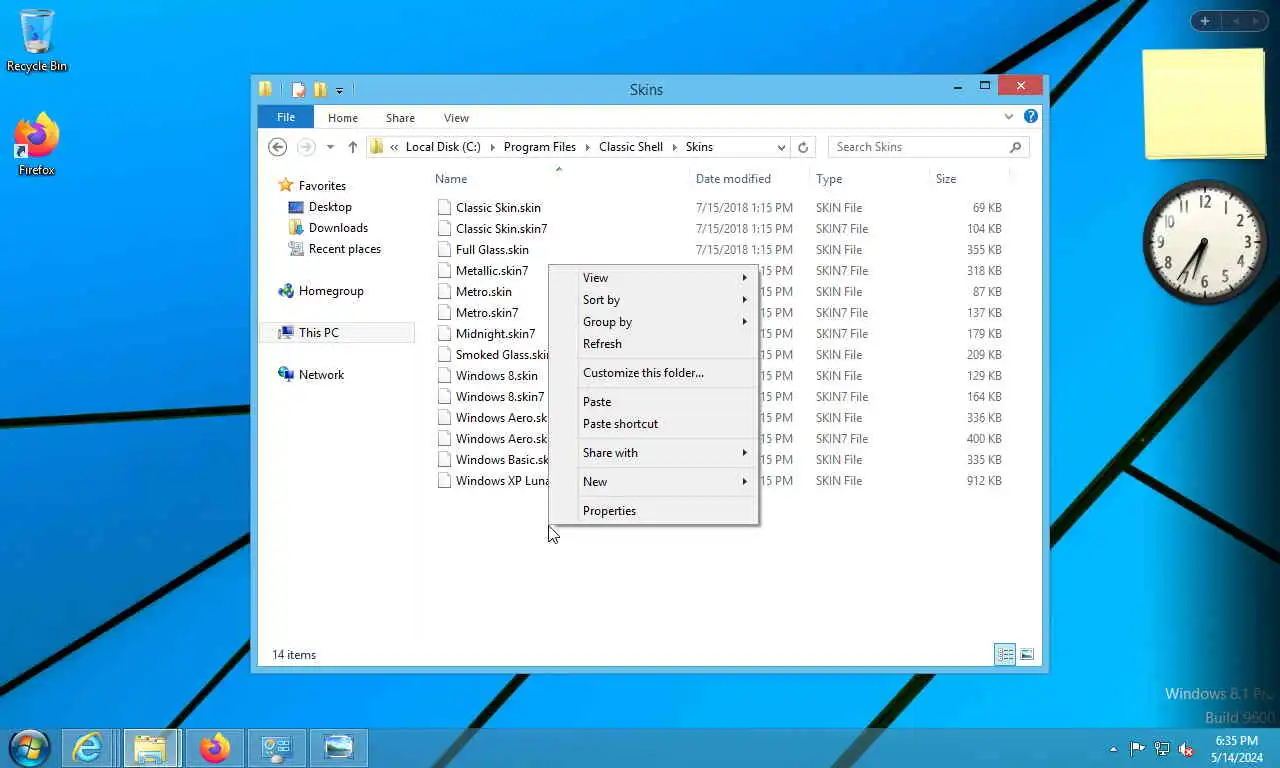The height and width of the screenshot is (768, 1280).
Task: Select Network in navigation pane
Action: click(321, 375)
